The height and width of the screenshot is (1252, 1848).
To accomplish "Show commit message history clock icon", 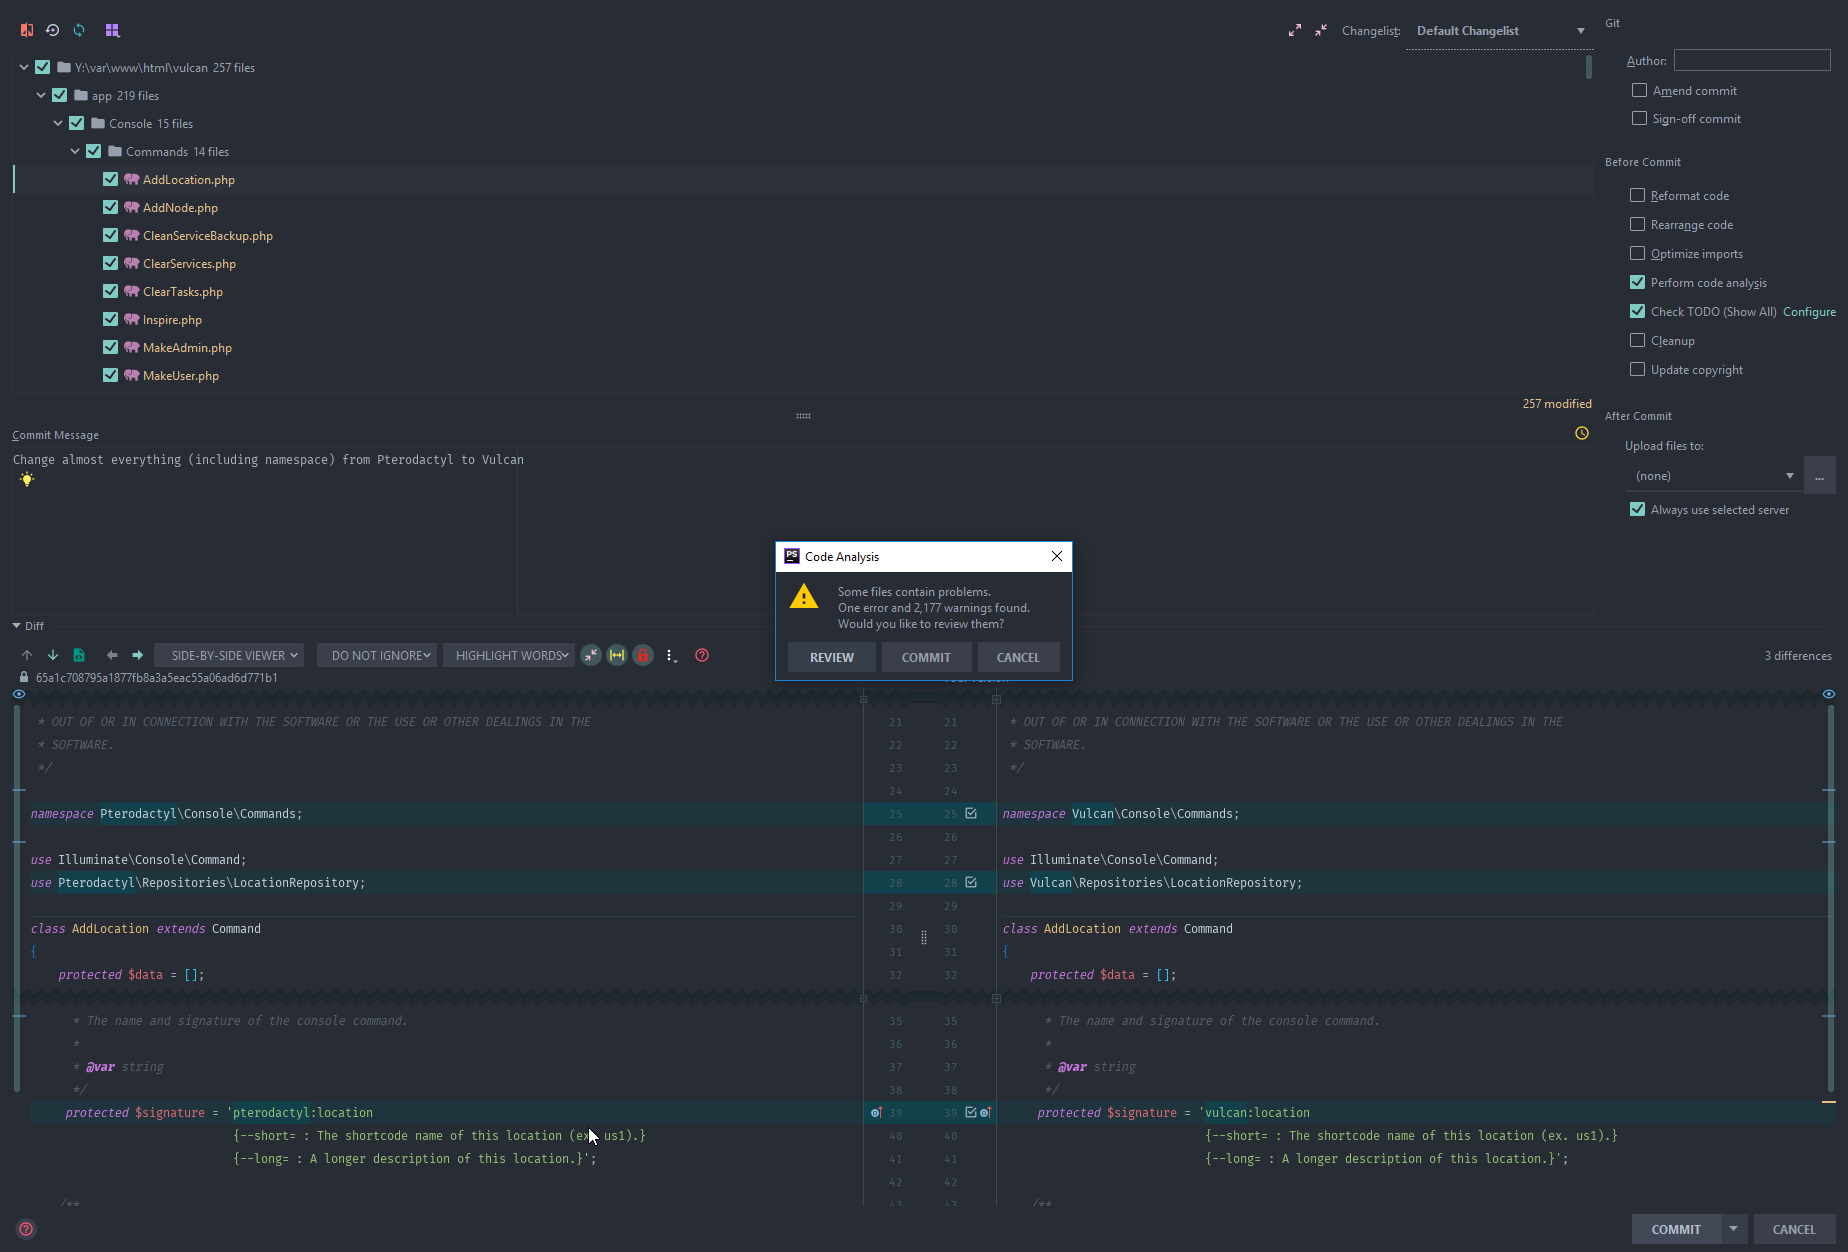I will [1582, 433].
